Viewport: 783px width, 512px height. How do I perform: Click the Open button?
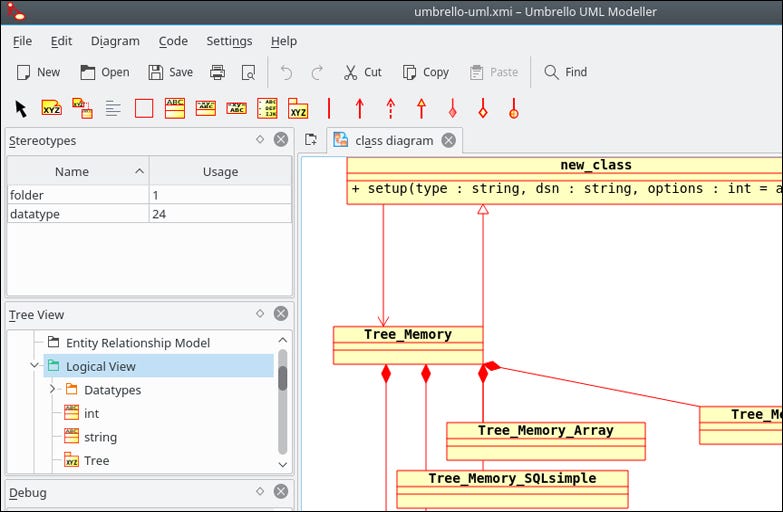105,72
